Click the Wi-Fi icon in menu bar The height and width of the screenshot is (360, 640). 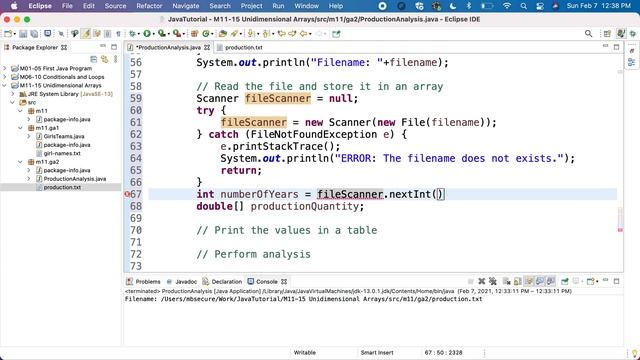tap(507, 6)
